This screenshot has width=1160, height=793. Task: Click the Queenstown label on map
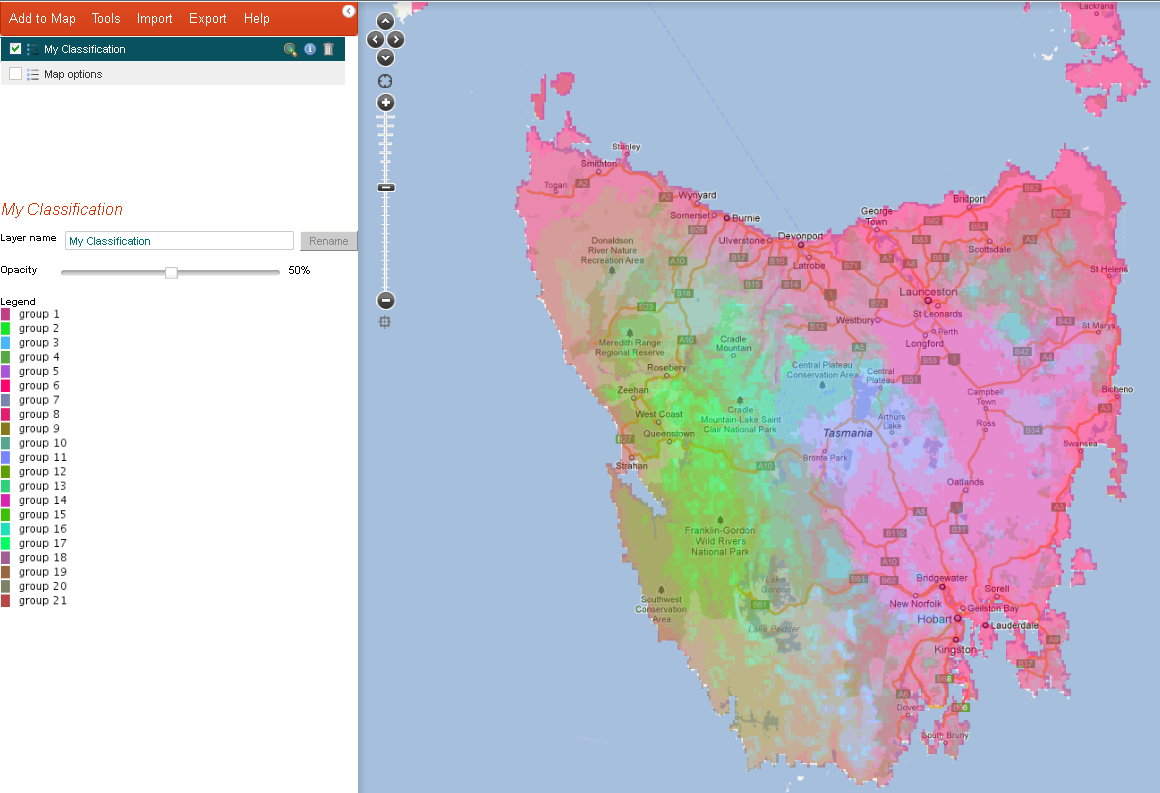tap(669, 433)
